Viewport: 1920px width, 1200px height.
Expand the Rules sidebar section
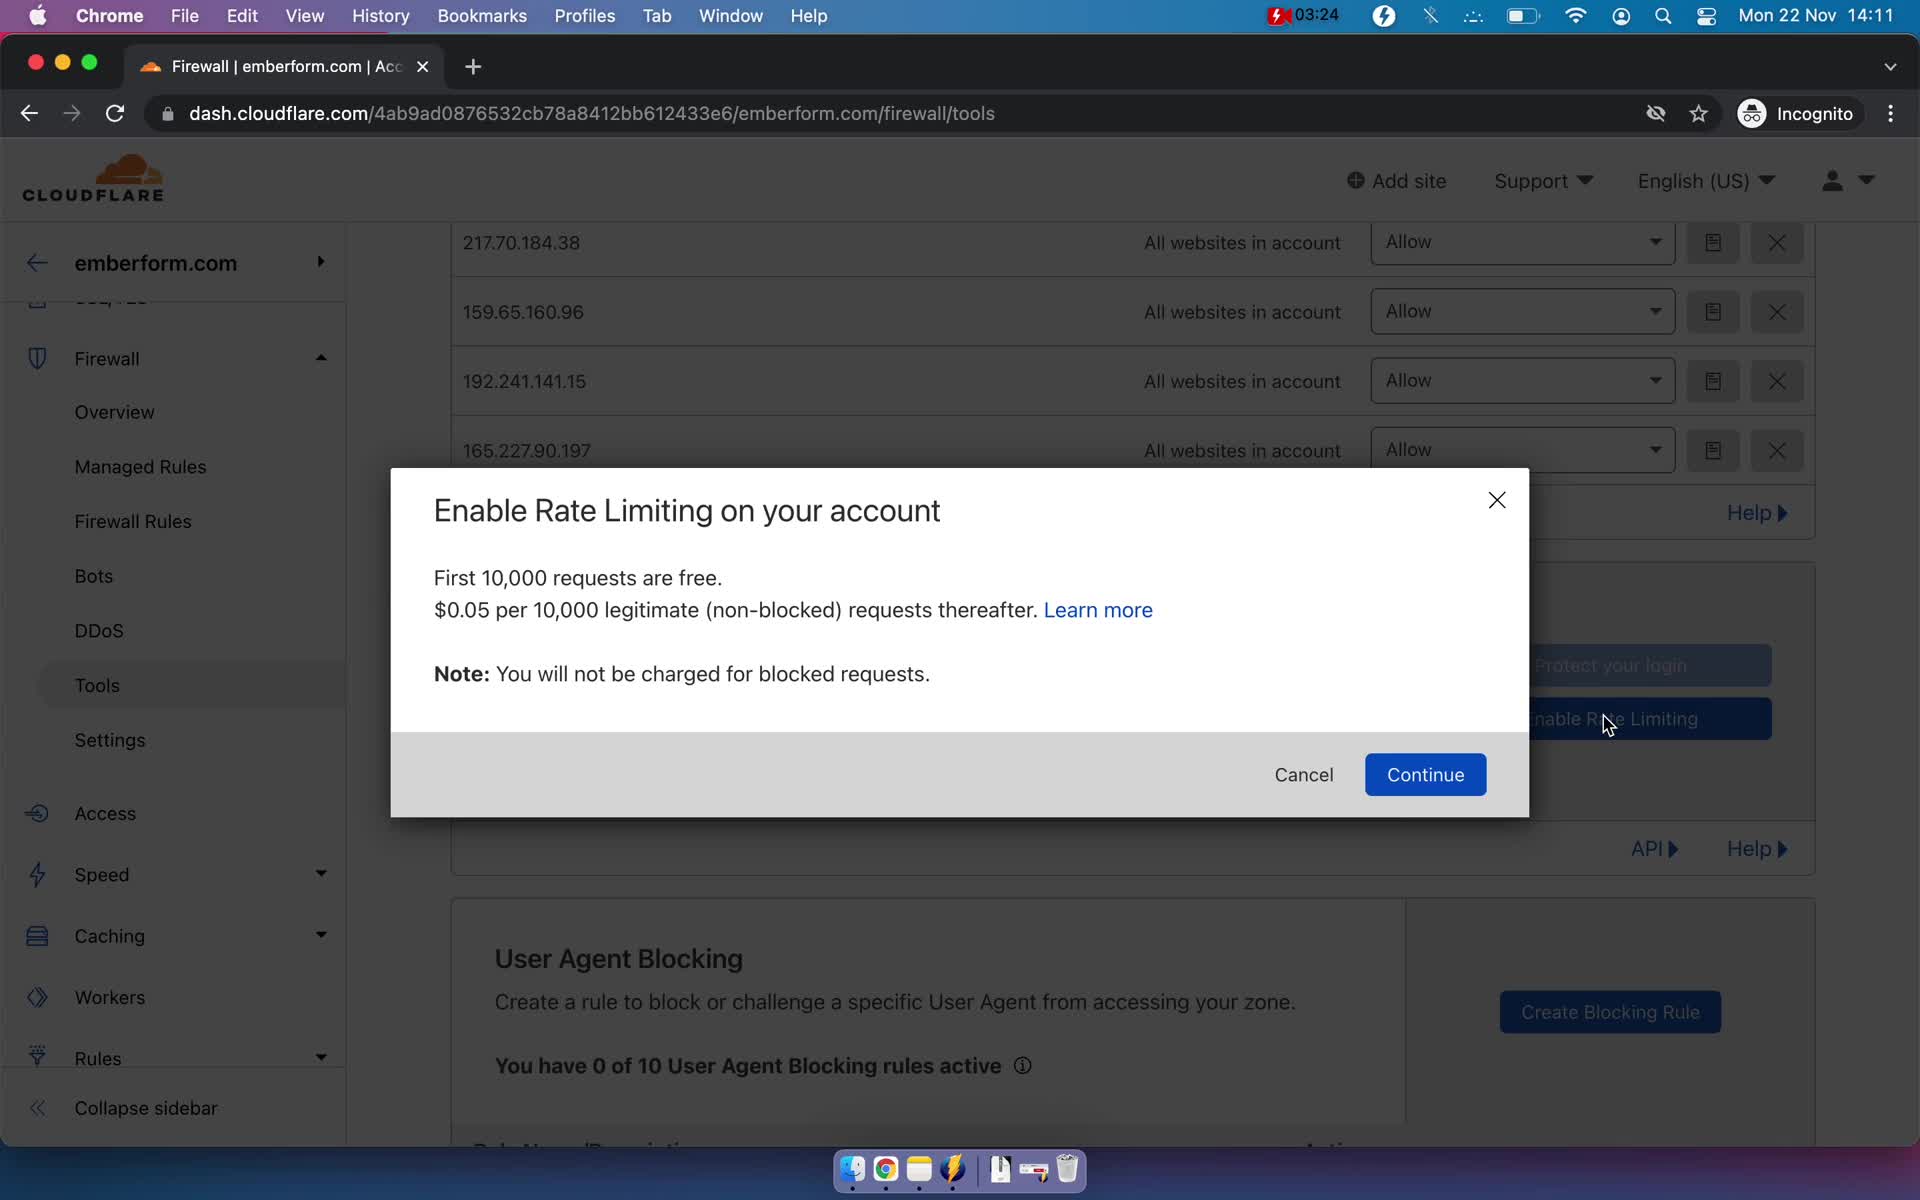point(321,1058)
